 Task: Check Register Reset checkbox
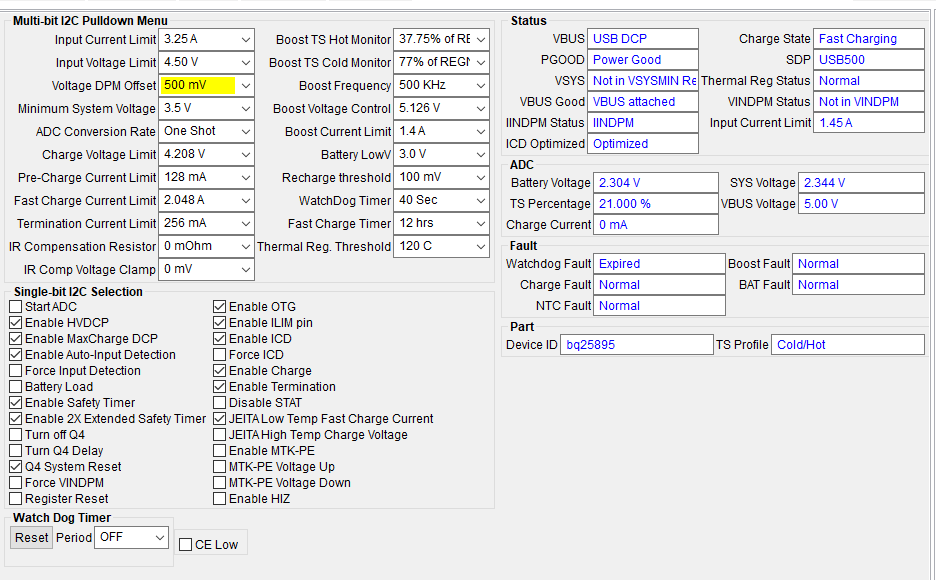click(x=16, y=499)
